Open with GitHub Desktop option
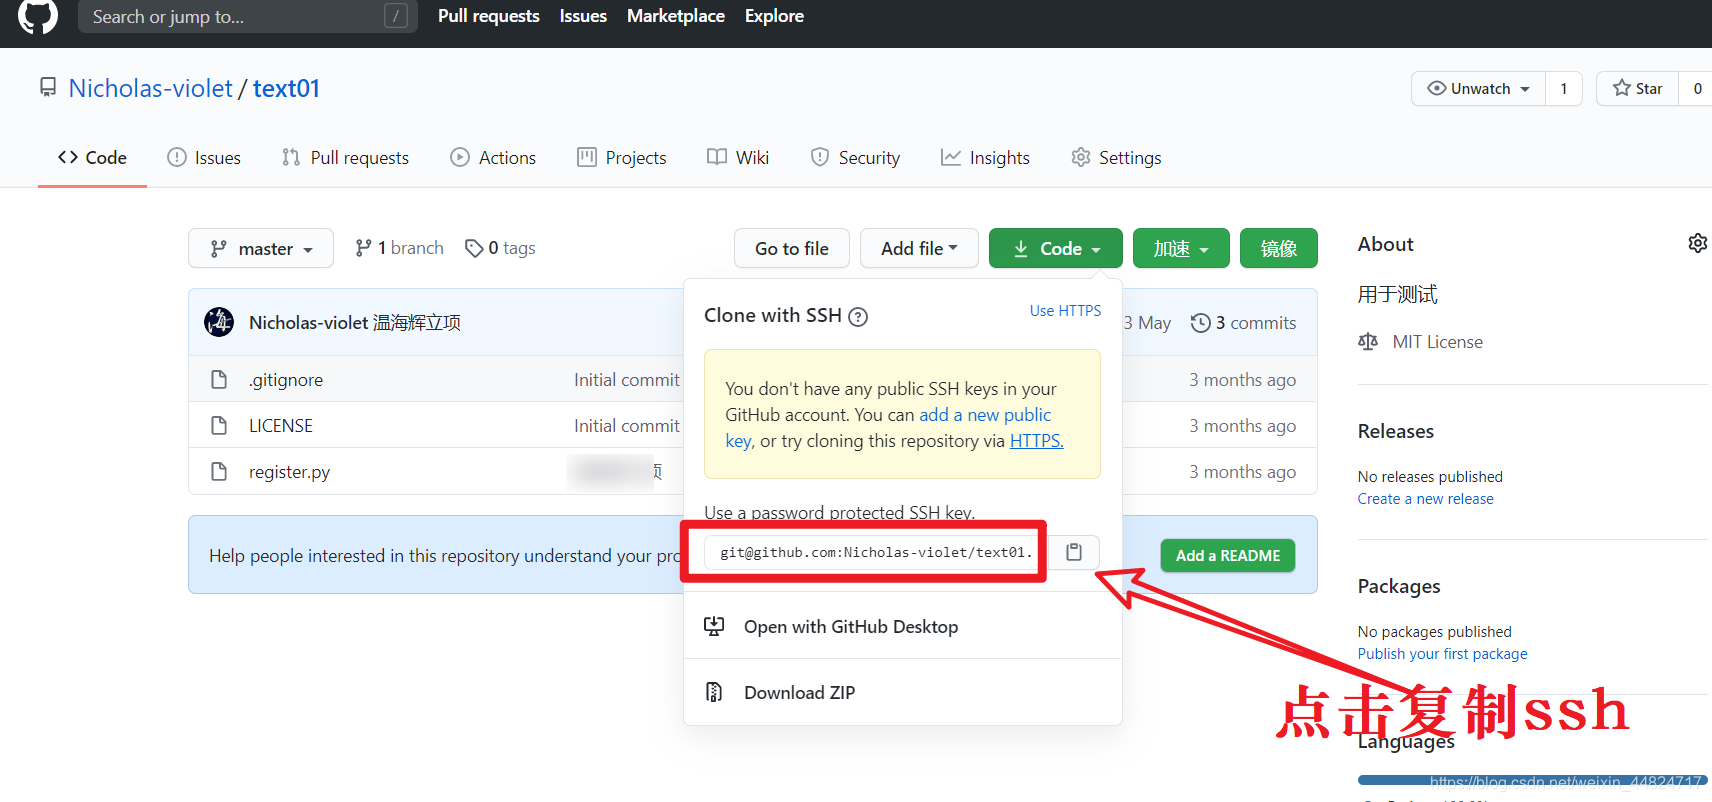1712x802 pixels. 902,626
